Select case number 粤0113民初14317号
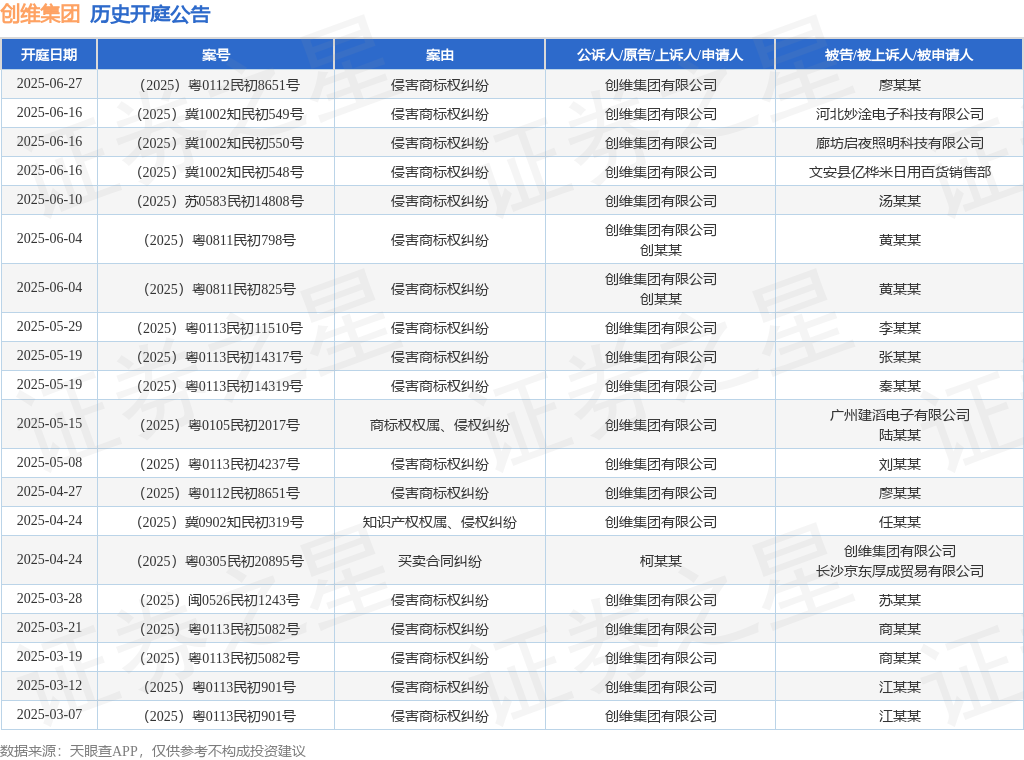 (x=220, y=357)
